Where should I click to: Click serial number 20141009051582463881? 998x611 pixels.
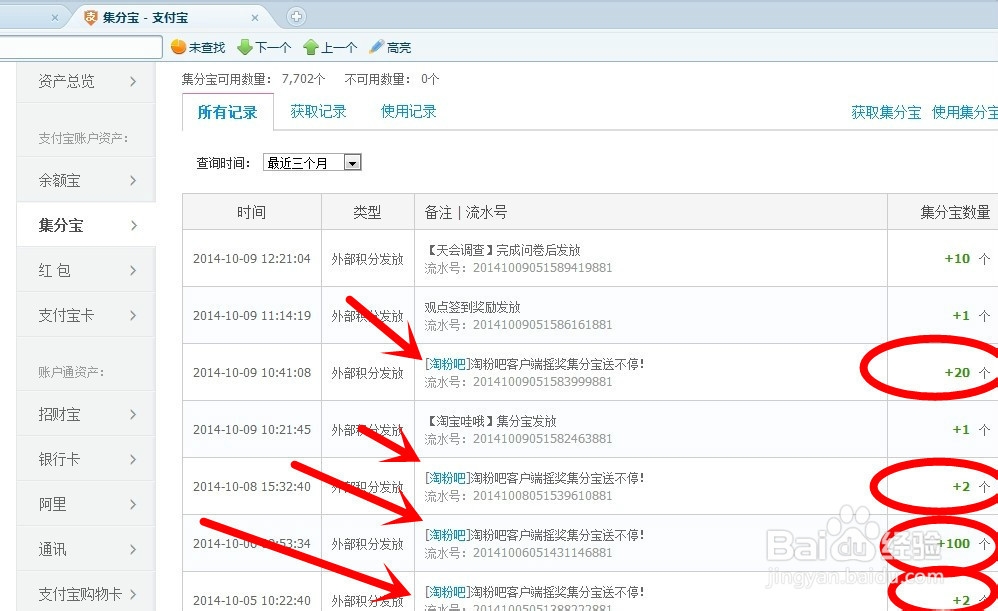542,439
